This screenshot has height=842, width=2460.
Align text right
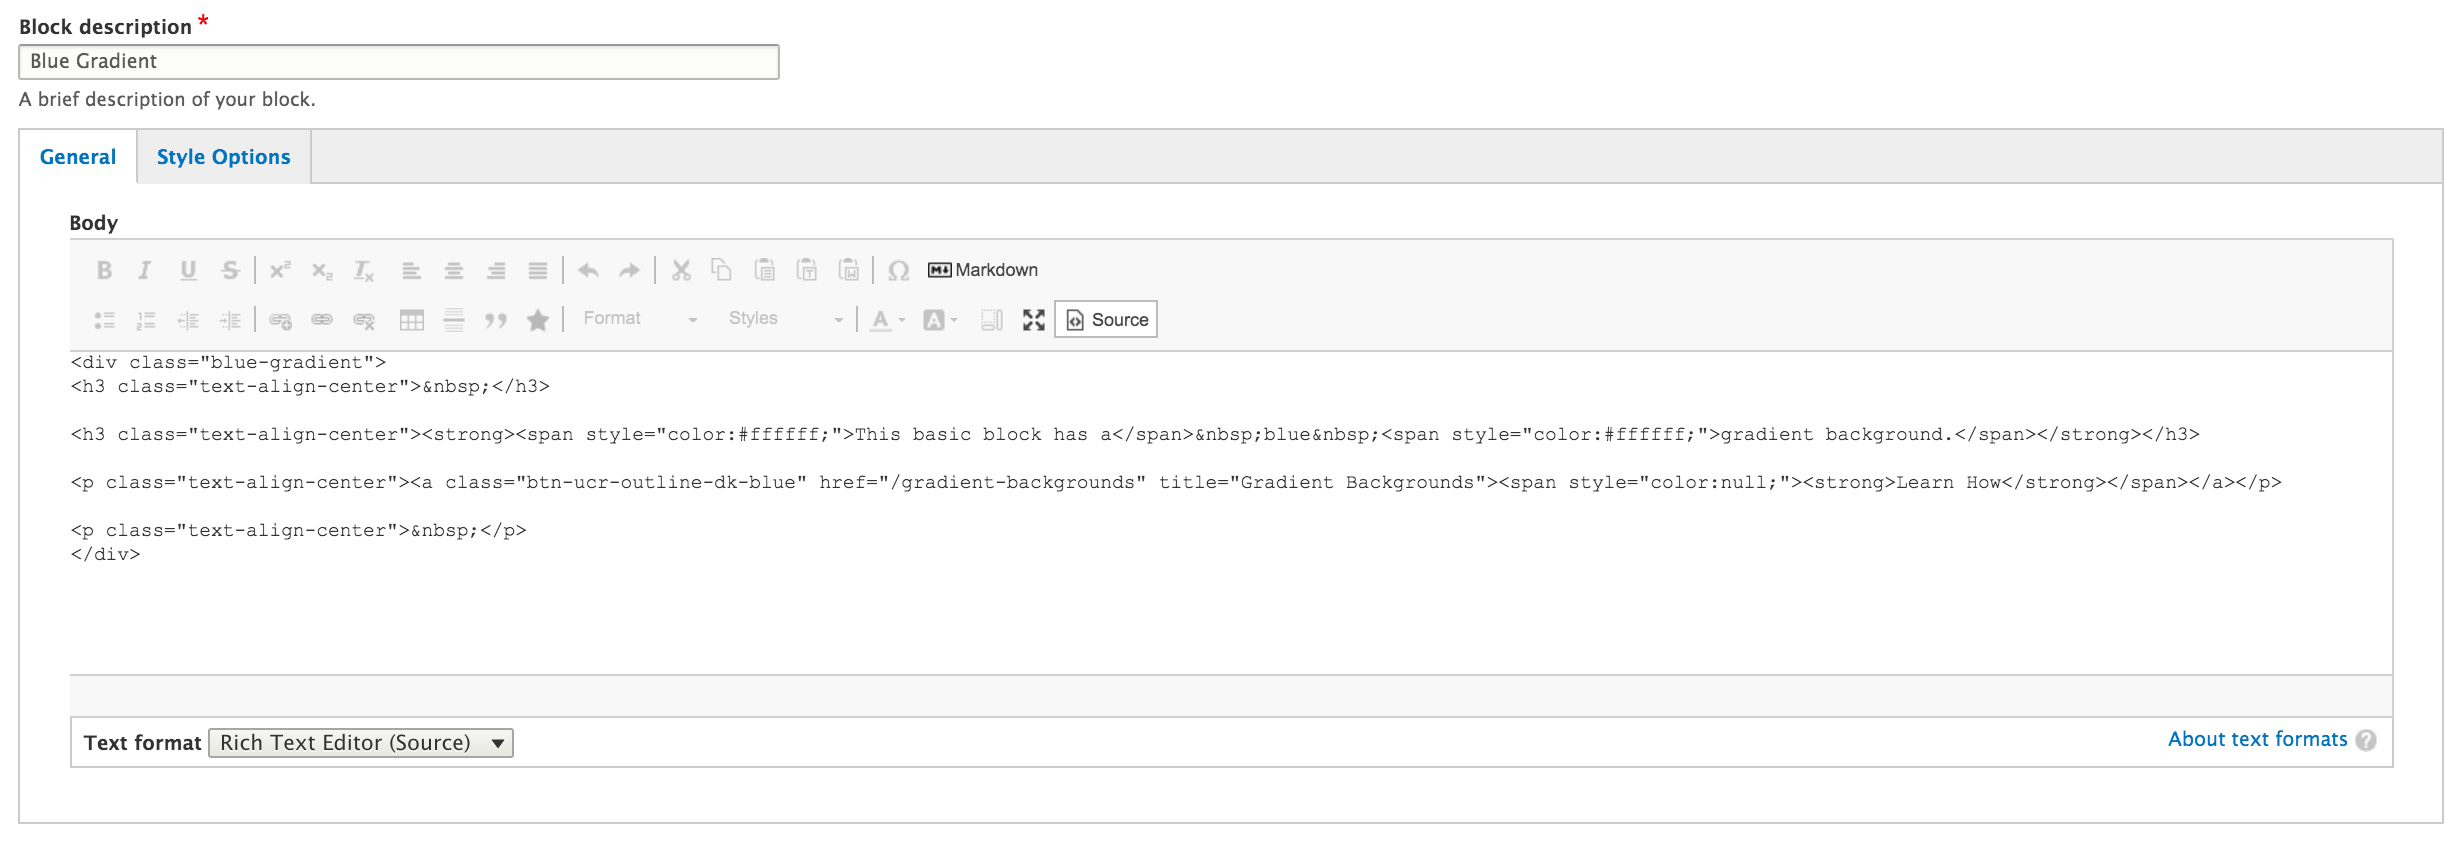[496, 270]
